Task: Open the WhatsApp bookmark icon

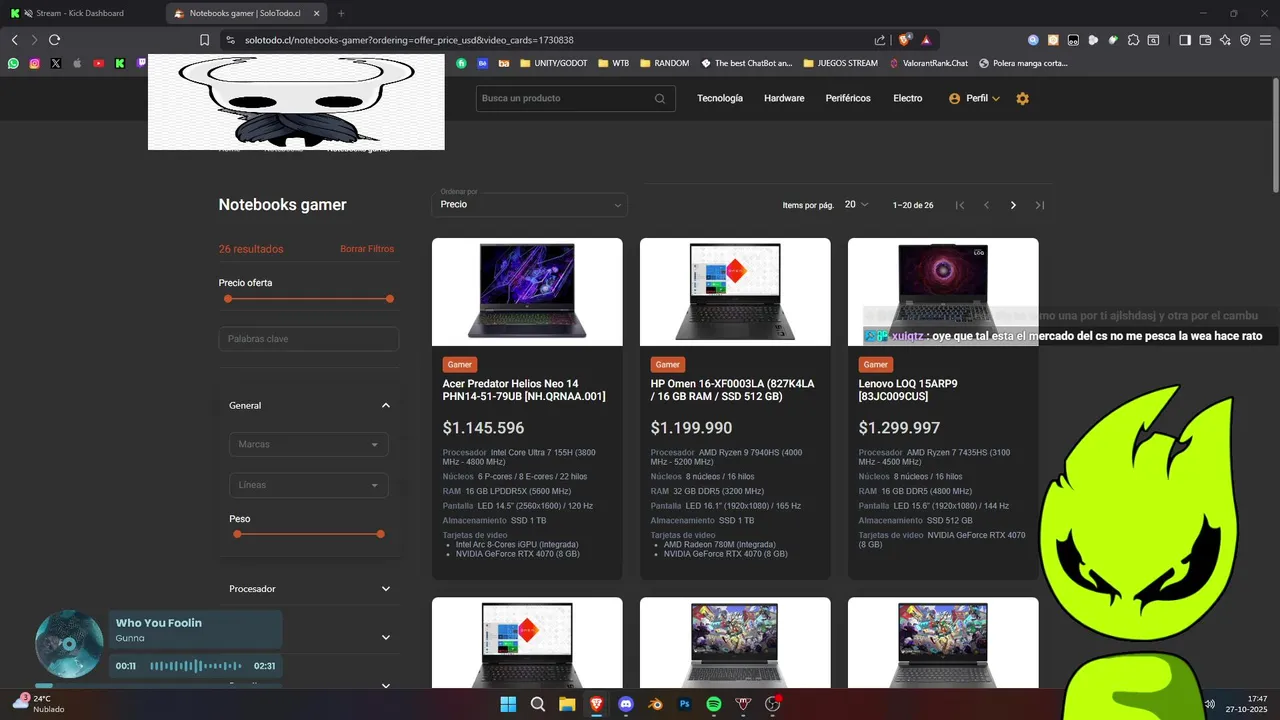Action: [x=13, y=63]
